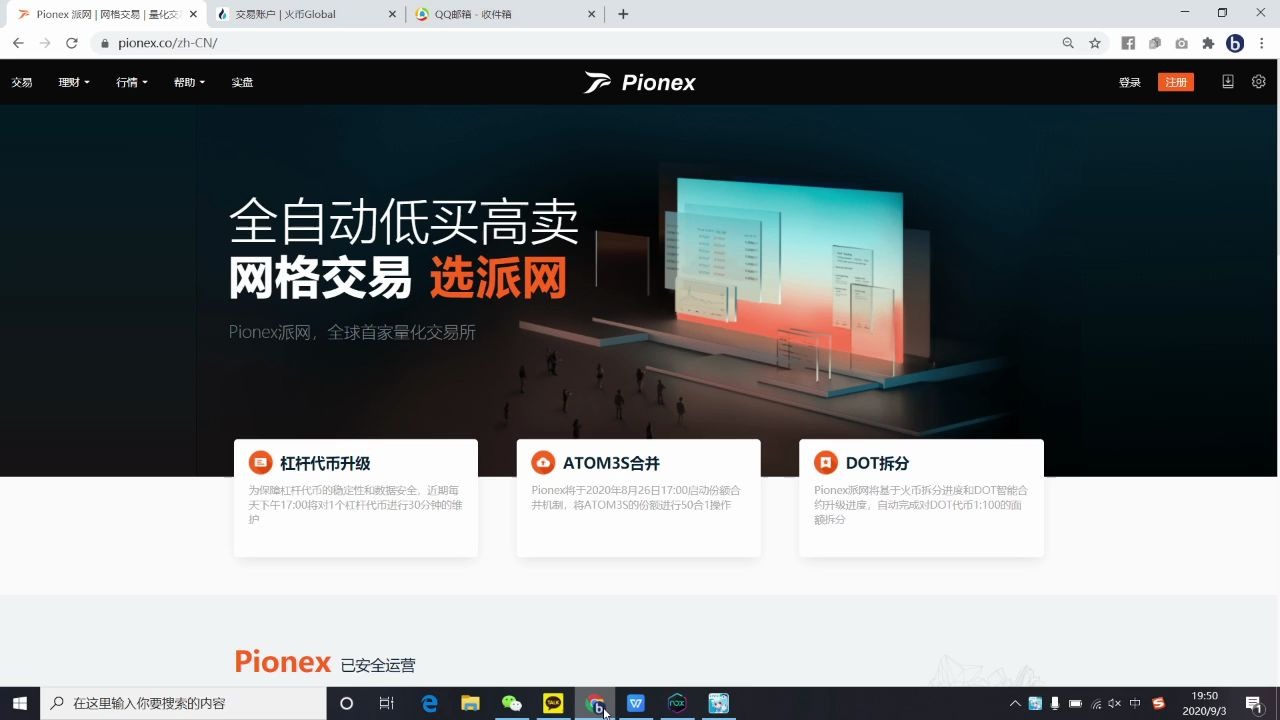This screenshot has width=1280, height=720.
Task: Switch to the QQ邮箱 收件箱 tab
Action: [506, 14]
